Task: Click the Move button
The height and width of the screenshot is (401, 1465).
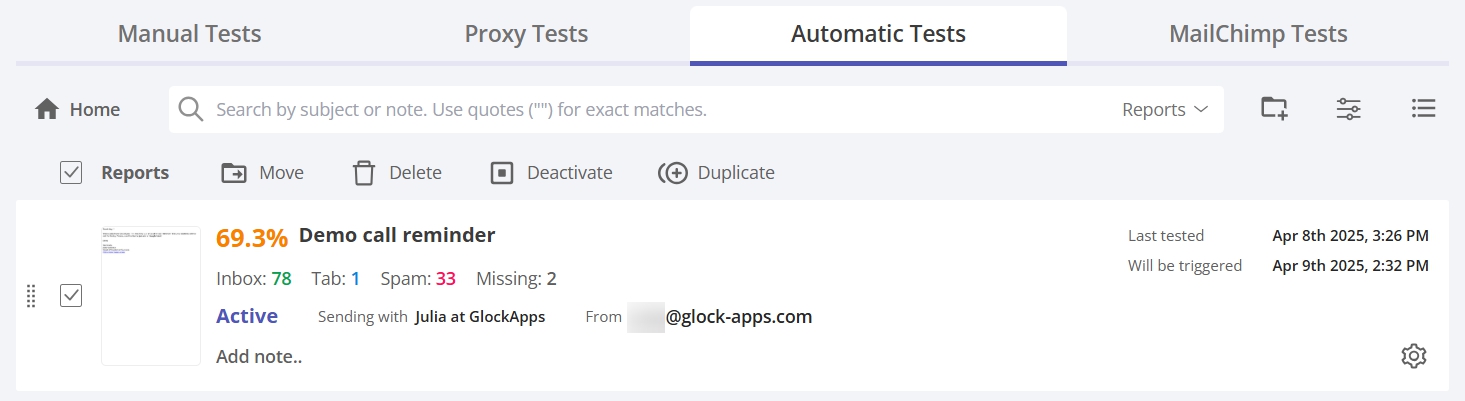Action: click(x=262, y=173)
